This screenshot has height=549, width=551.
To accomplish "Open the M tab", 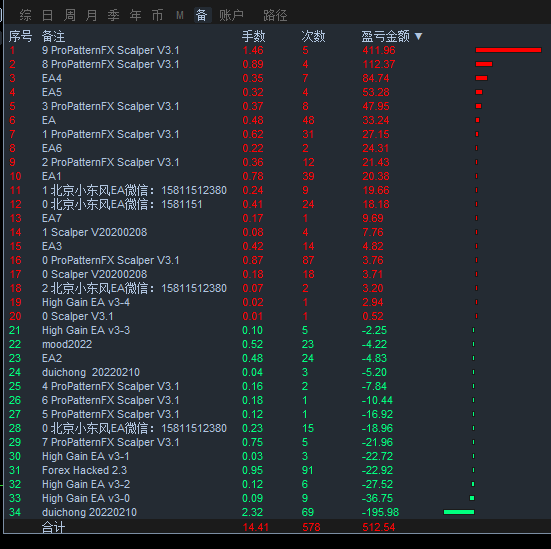I will click(180, 15).
